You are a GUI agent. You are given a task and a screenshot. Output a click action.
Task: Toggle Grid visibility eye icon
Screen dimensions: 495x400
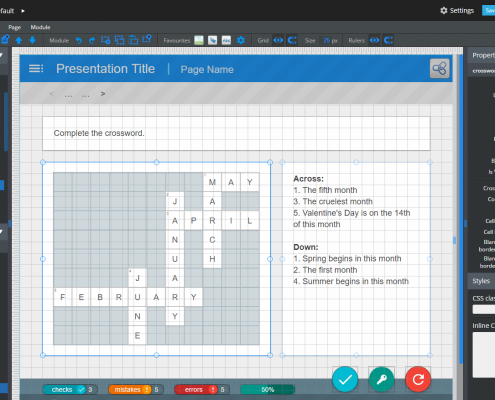pyautogui.click(x=278, y=40)
